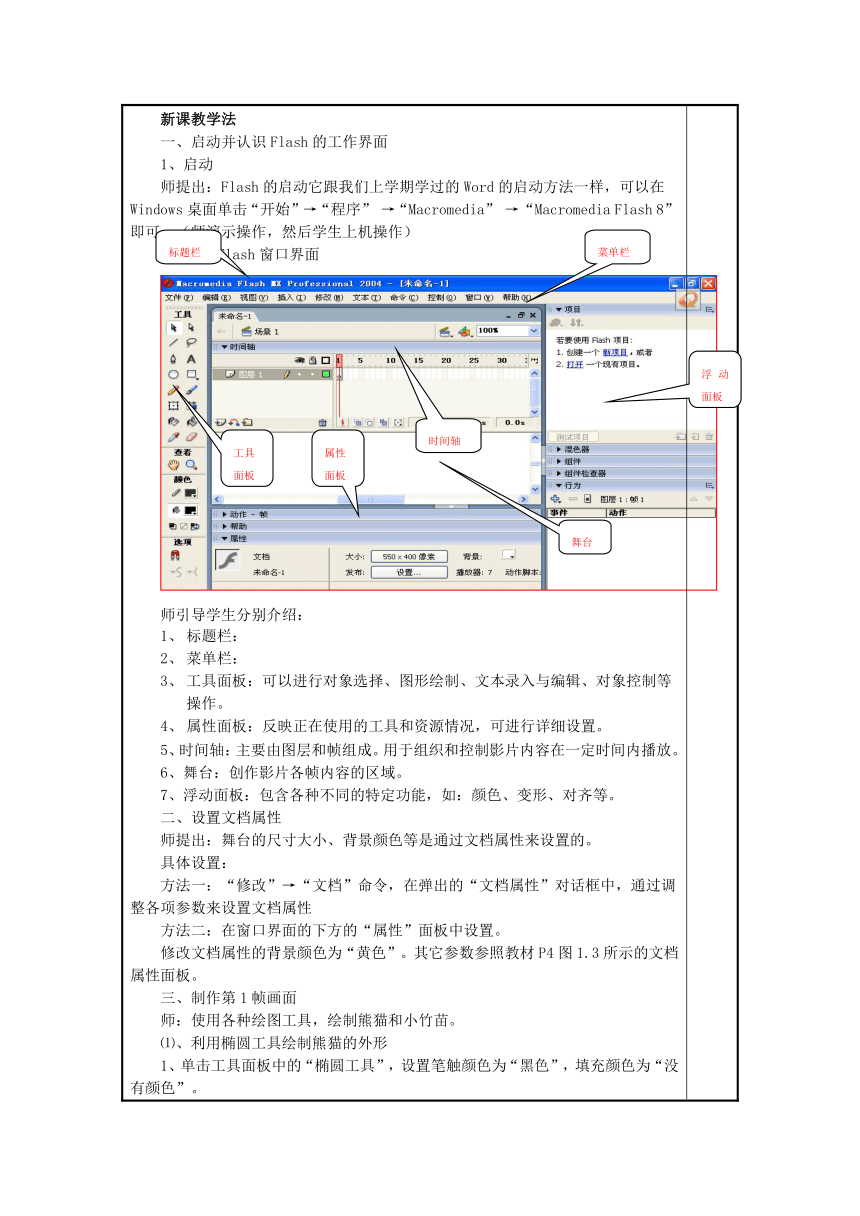The width and height of the screenshot is (860, 1216).
Task: Select the Subselection tool
Action: coord(191,327)
